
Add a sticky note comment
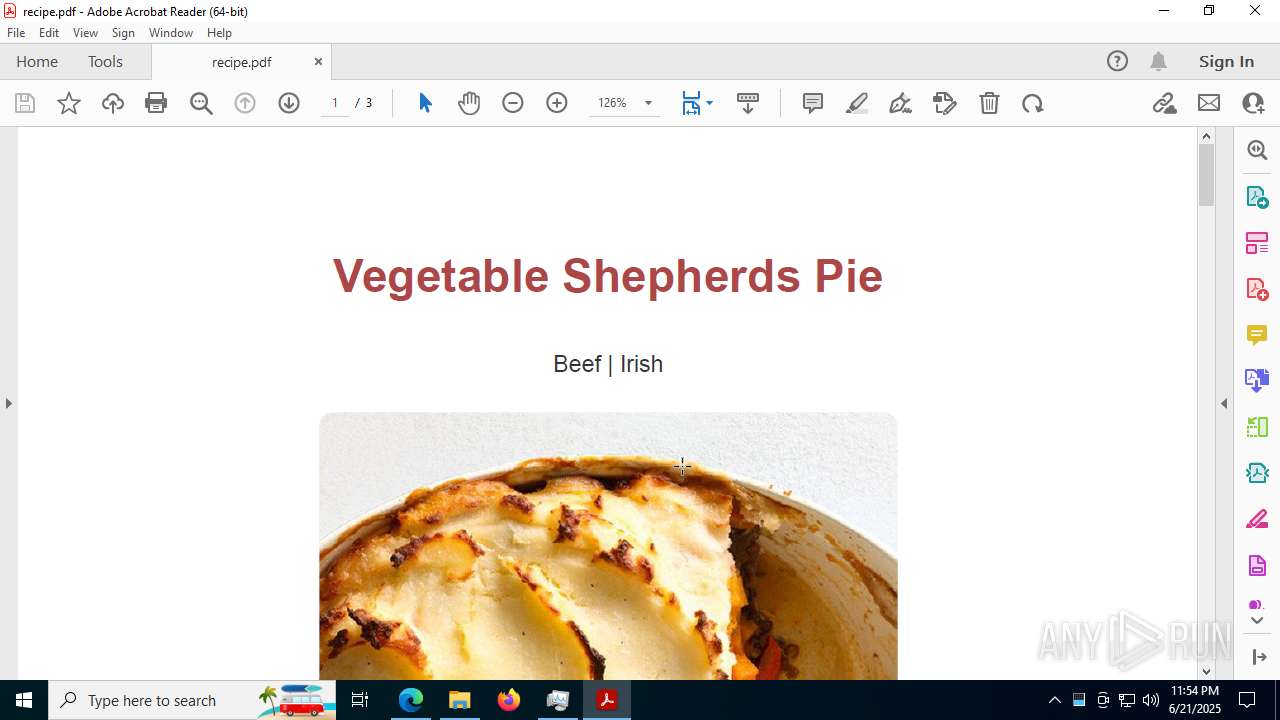(813, 103)
